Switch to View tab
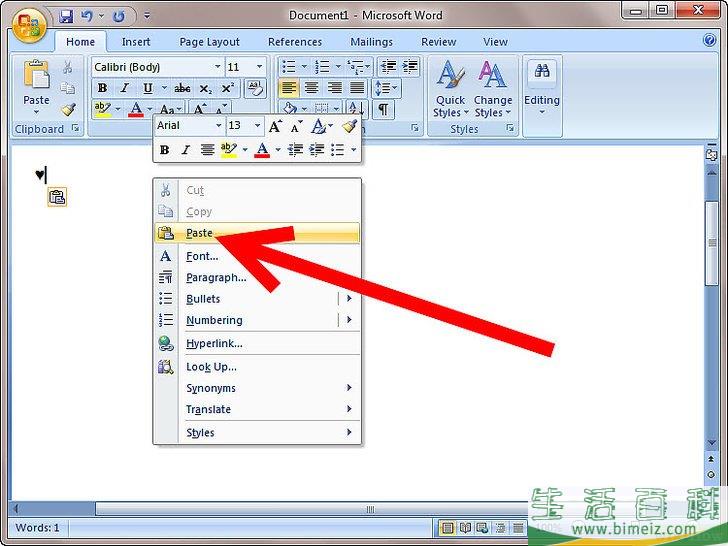This screenshot has height=546, width=728. 495,42
